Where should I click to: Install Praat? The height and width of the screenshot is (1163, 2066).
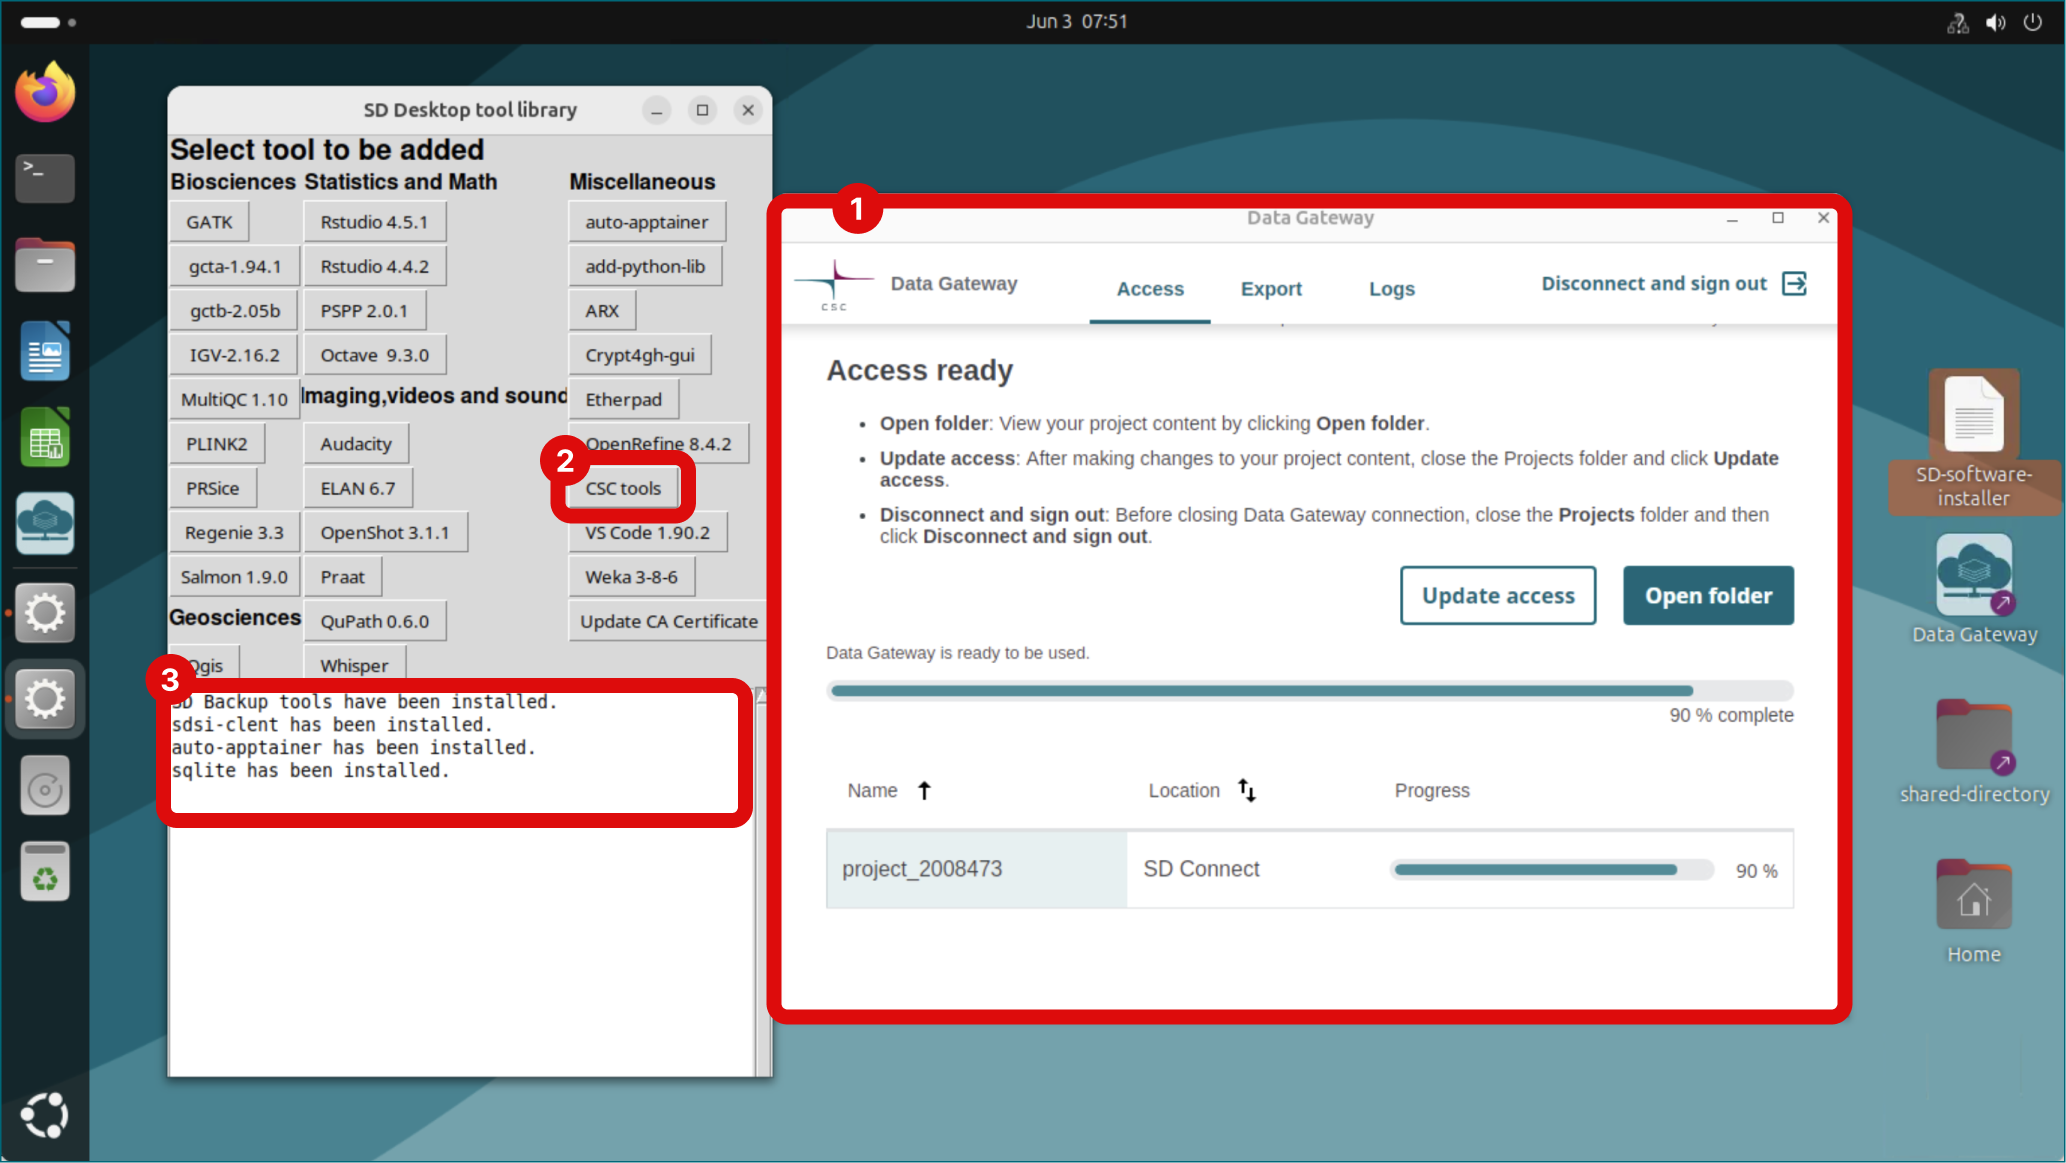[x=342, y=577]
